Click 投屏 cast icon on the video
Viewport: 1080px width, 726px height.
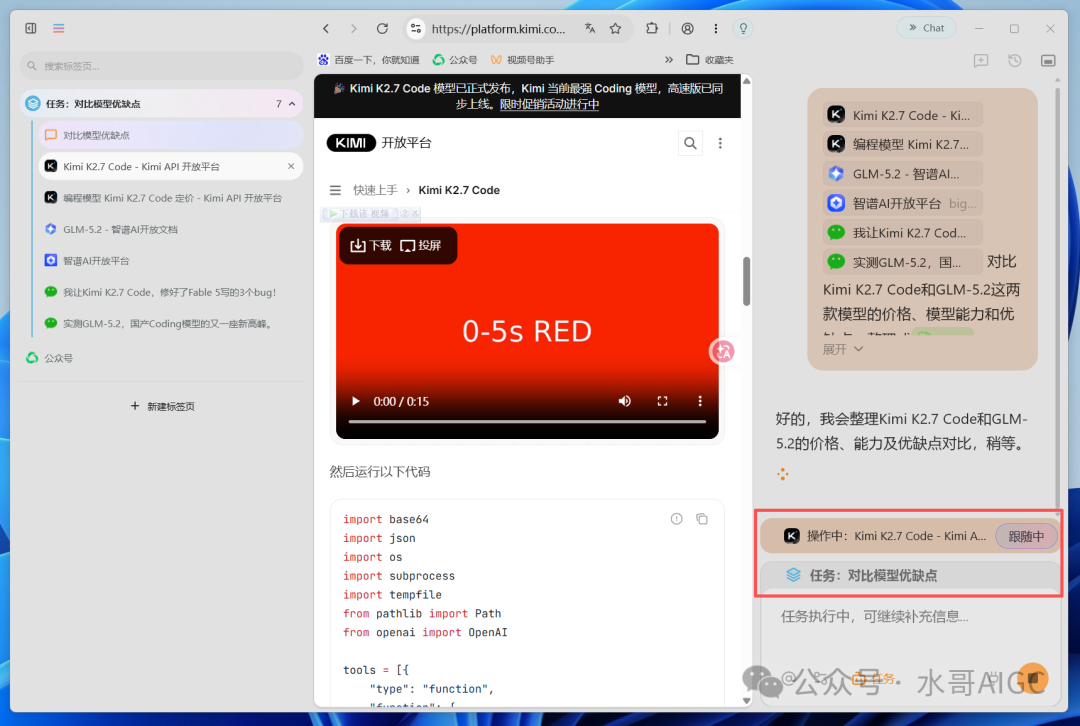pos(420,246)
